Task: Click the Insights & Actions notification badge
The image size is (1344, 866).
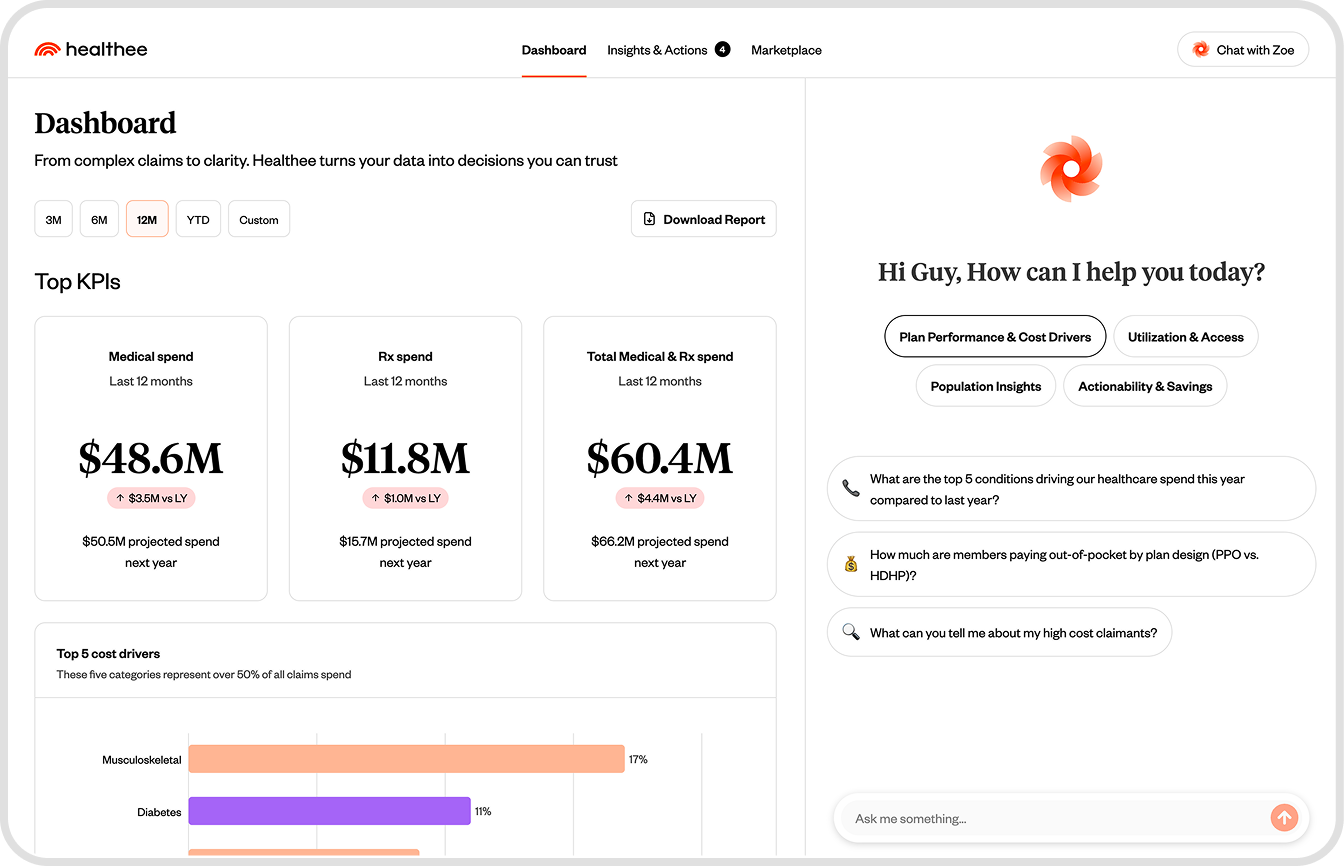Action: (x=722, y=49)
